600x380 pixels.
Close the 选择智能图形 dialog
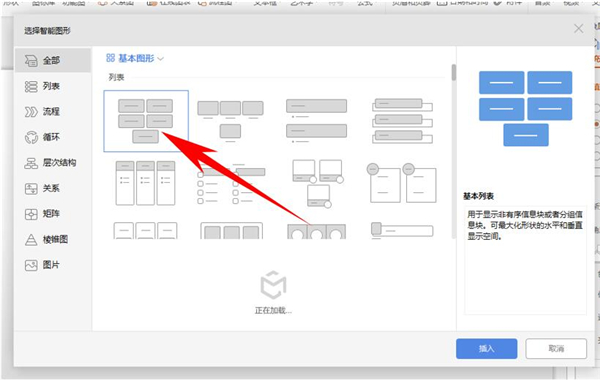(x=578, y=29)
